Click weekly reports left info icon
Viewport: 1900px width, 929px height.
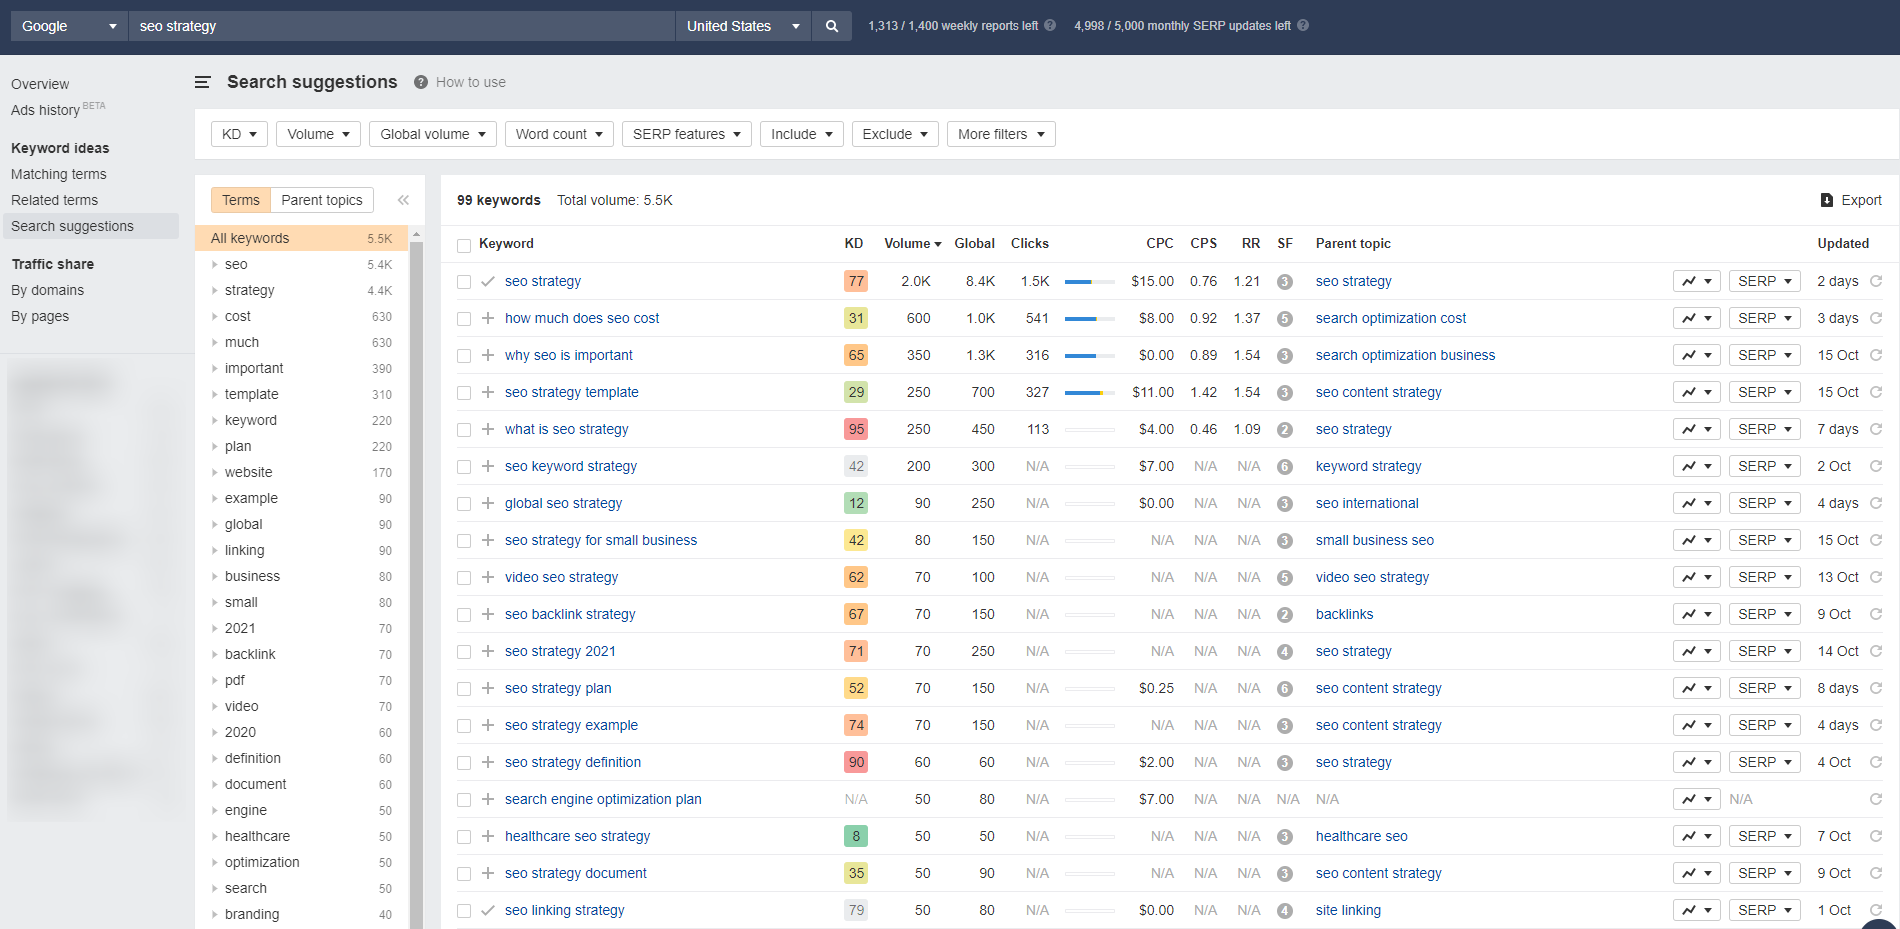1050,26
